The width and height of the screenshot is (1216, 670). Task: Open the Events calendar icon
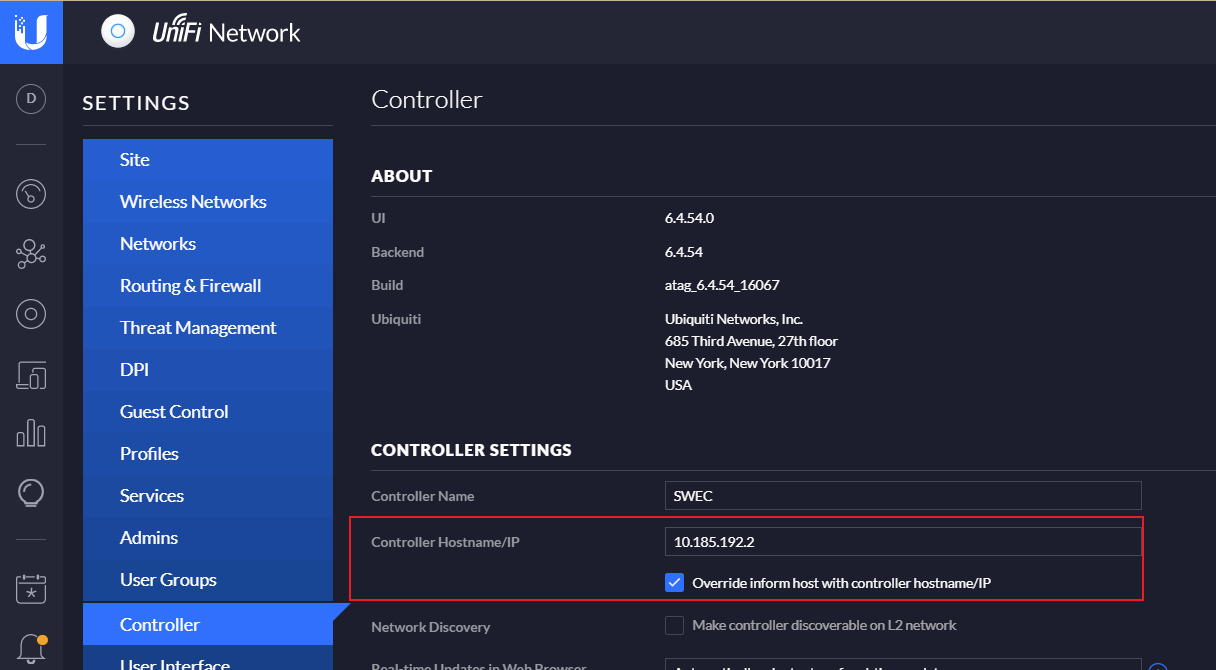[x=31, y=589]
